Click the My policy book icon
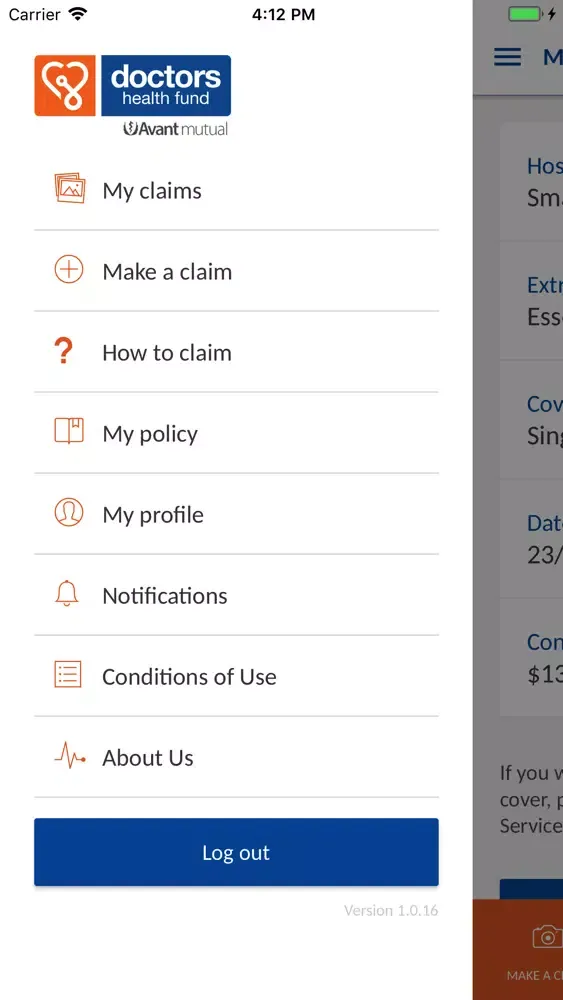The height and width of the screenshot is (1000, 563). click(69, 431)
